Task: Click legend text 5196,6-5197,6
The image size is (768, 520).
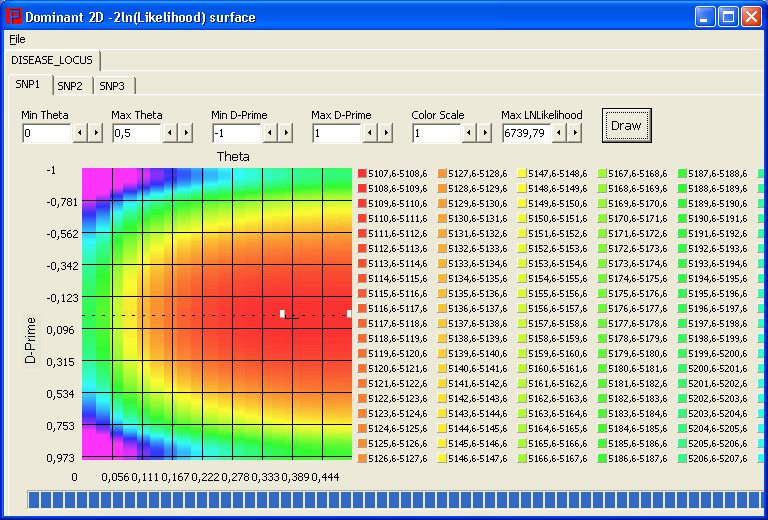Action: point(718,308)
